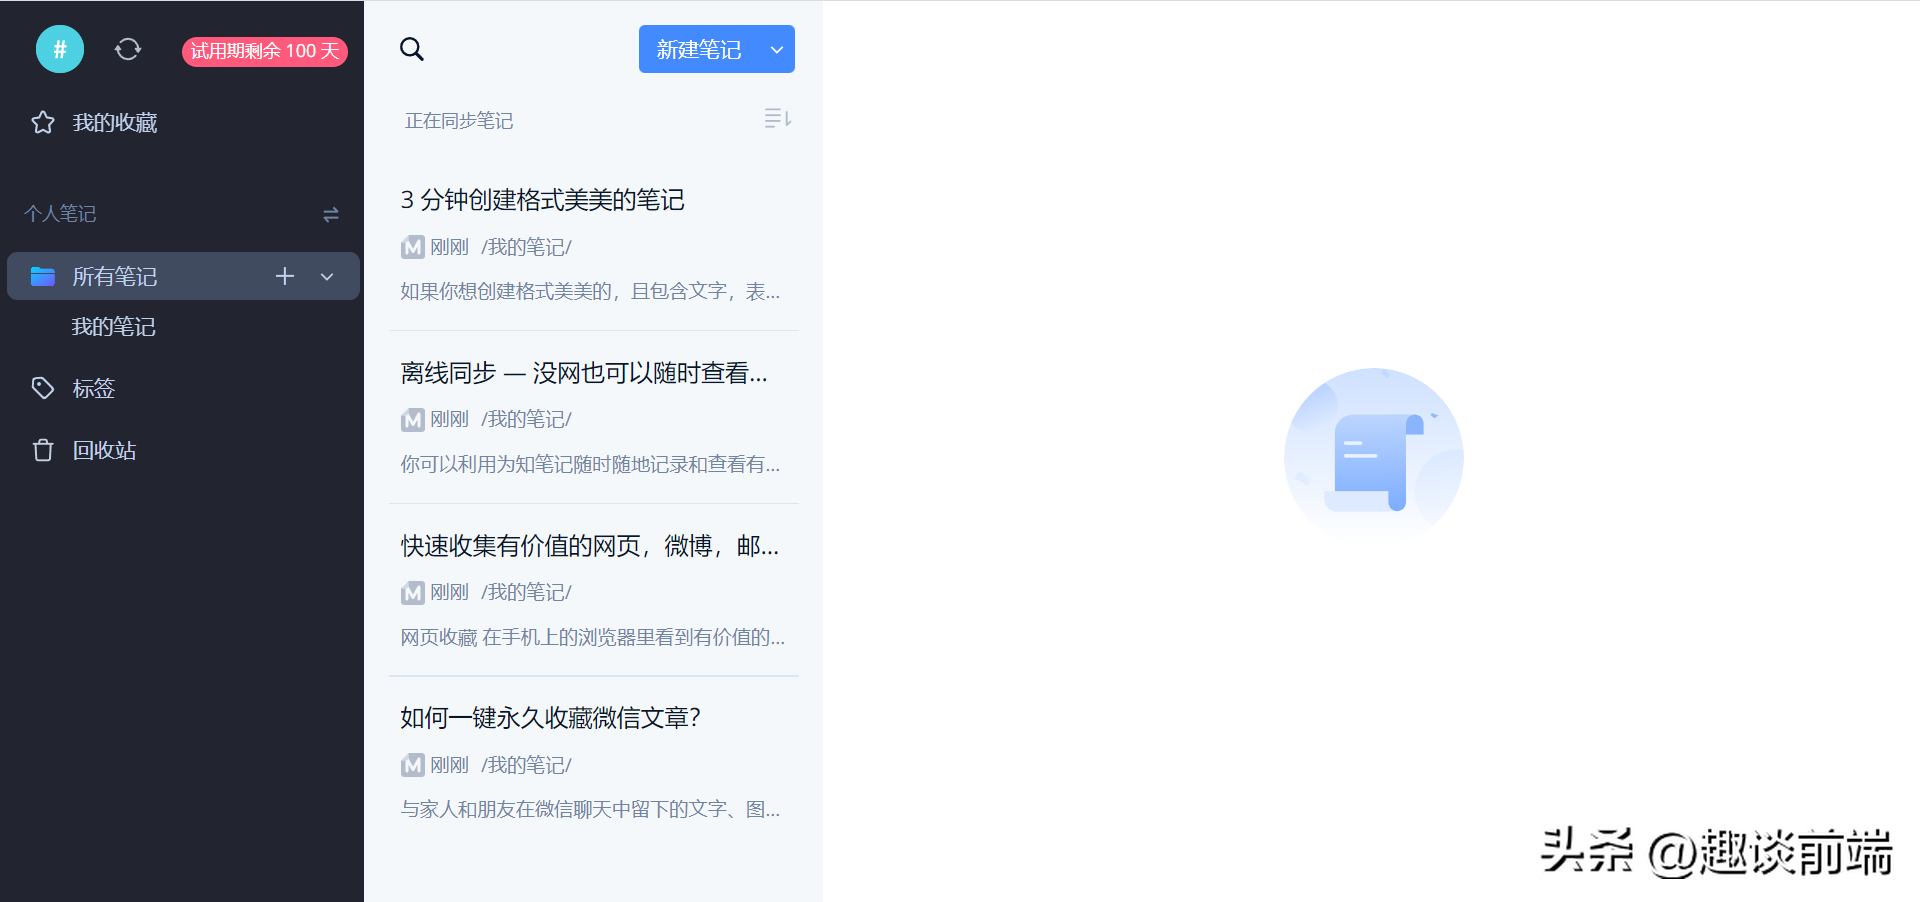1920x902 pixels.
Task: Open the sort order icon
Action: pyautogui.click(x=778, y=119)
